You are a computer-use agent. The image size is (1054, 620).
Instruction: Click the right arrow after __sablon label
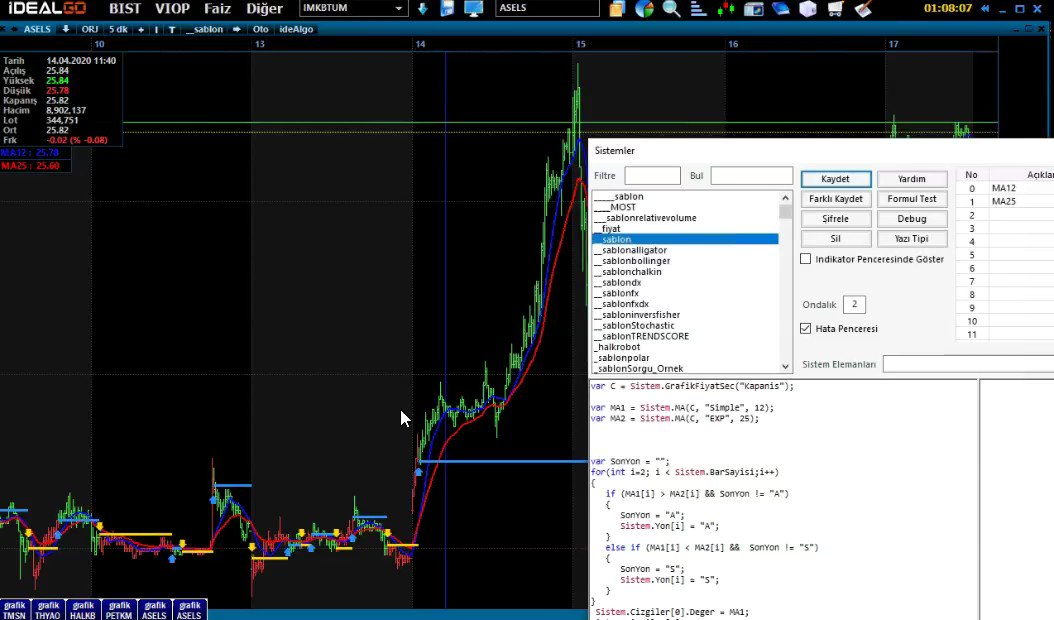pos(237,30)
